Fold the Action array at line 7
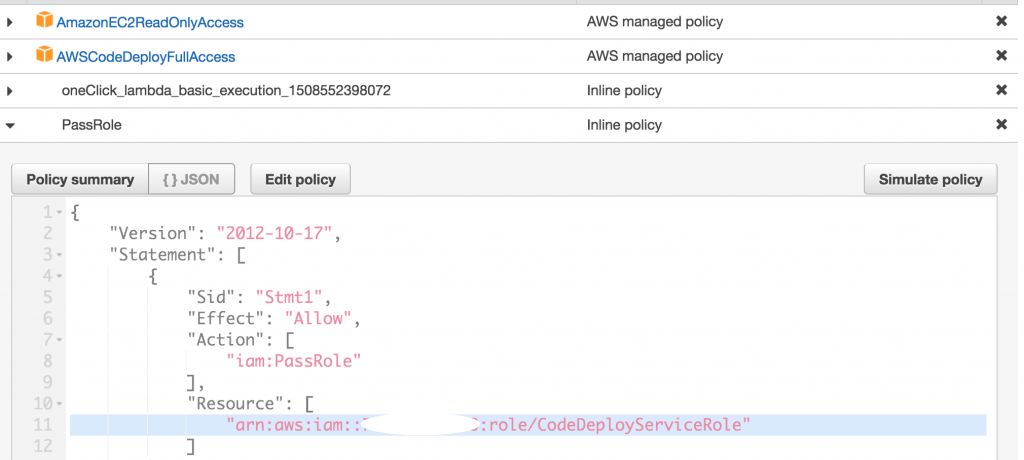The width and height of the screenshot is (1024, 460). (59, 340)
